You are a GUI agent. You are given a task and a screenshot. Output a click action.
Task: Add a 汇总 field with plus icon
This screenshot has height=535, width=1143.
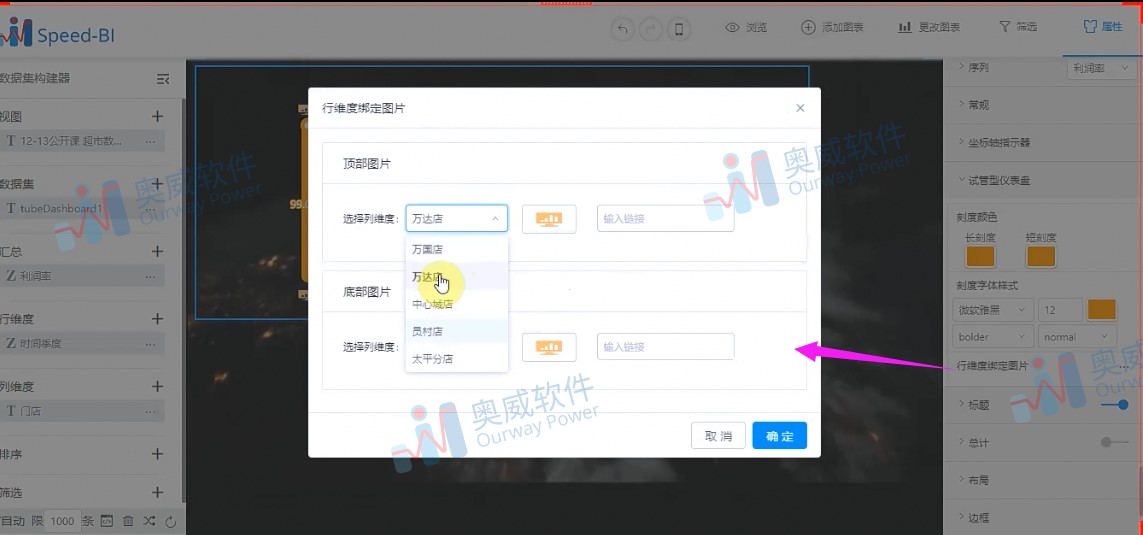[157, 251]
